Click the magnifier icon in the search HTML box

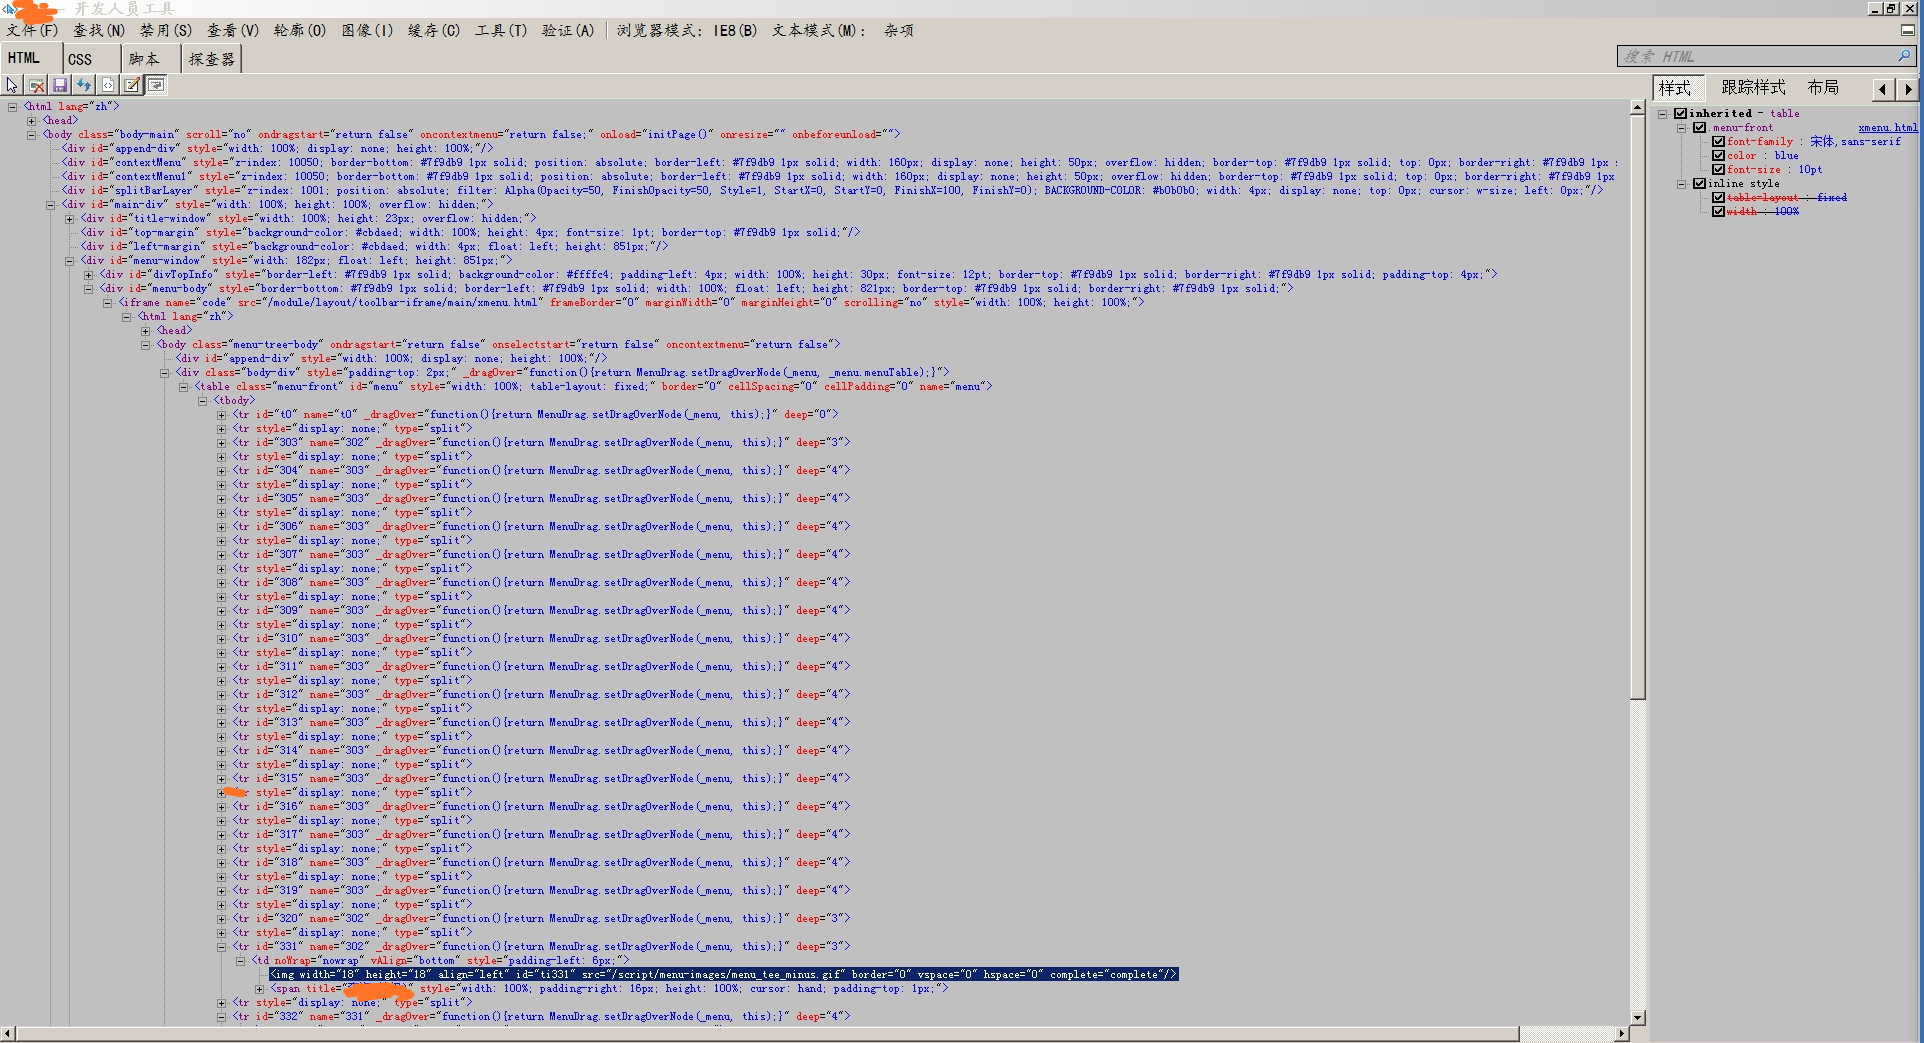click(x=1904, y=56)
